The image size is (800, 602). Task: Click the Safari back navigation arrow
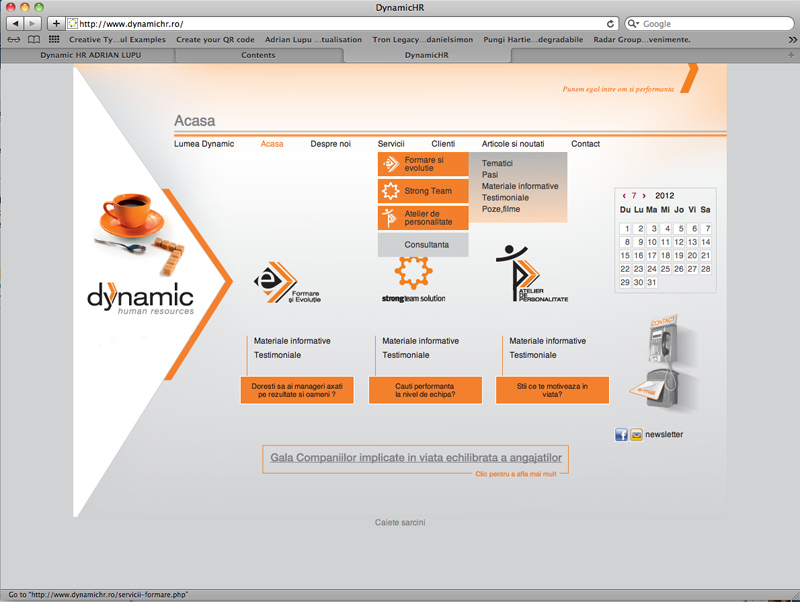15,23
